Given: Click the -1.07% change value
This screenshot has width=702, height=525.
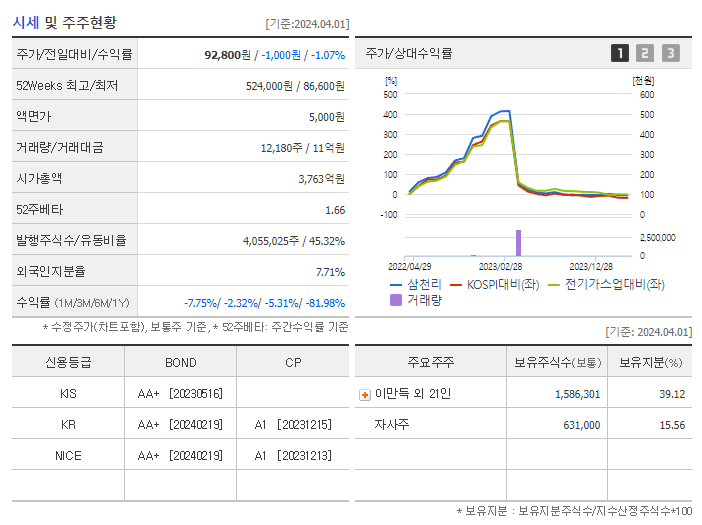Looking at the screenshot, I should [328, 55].
